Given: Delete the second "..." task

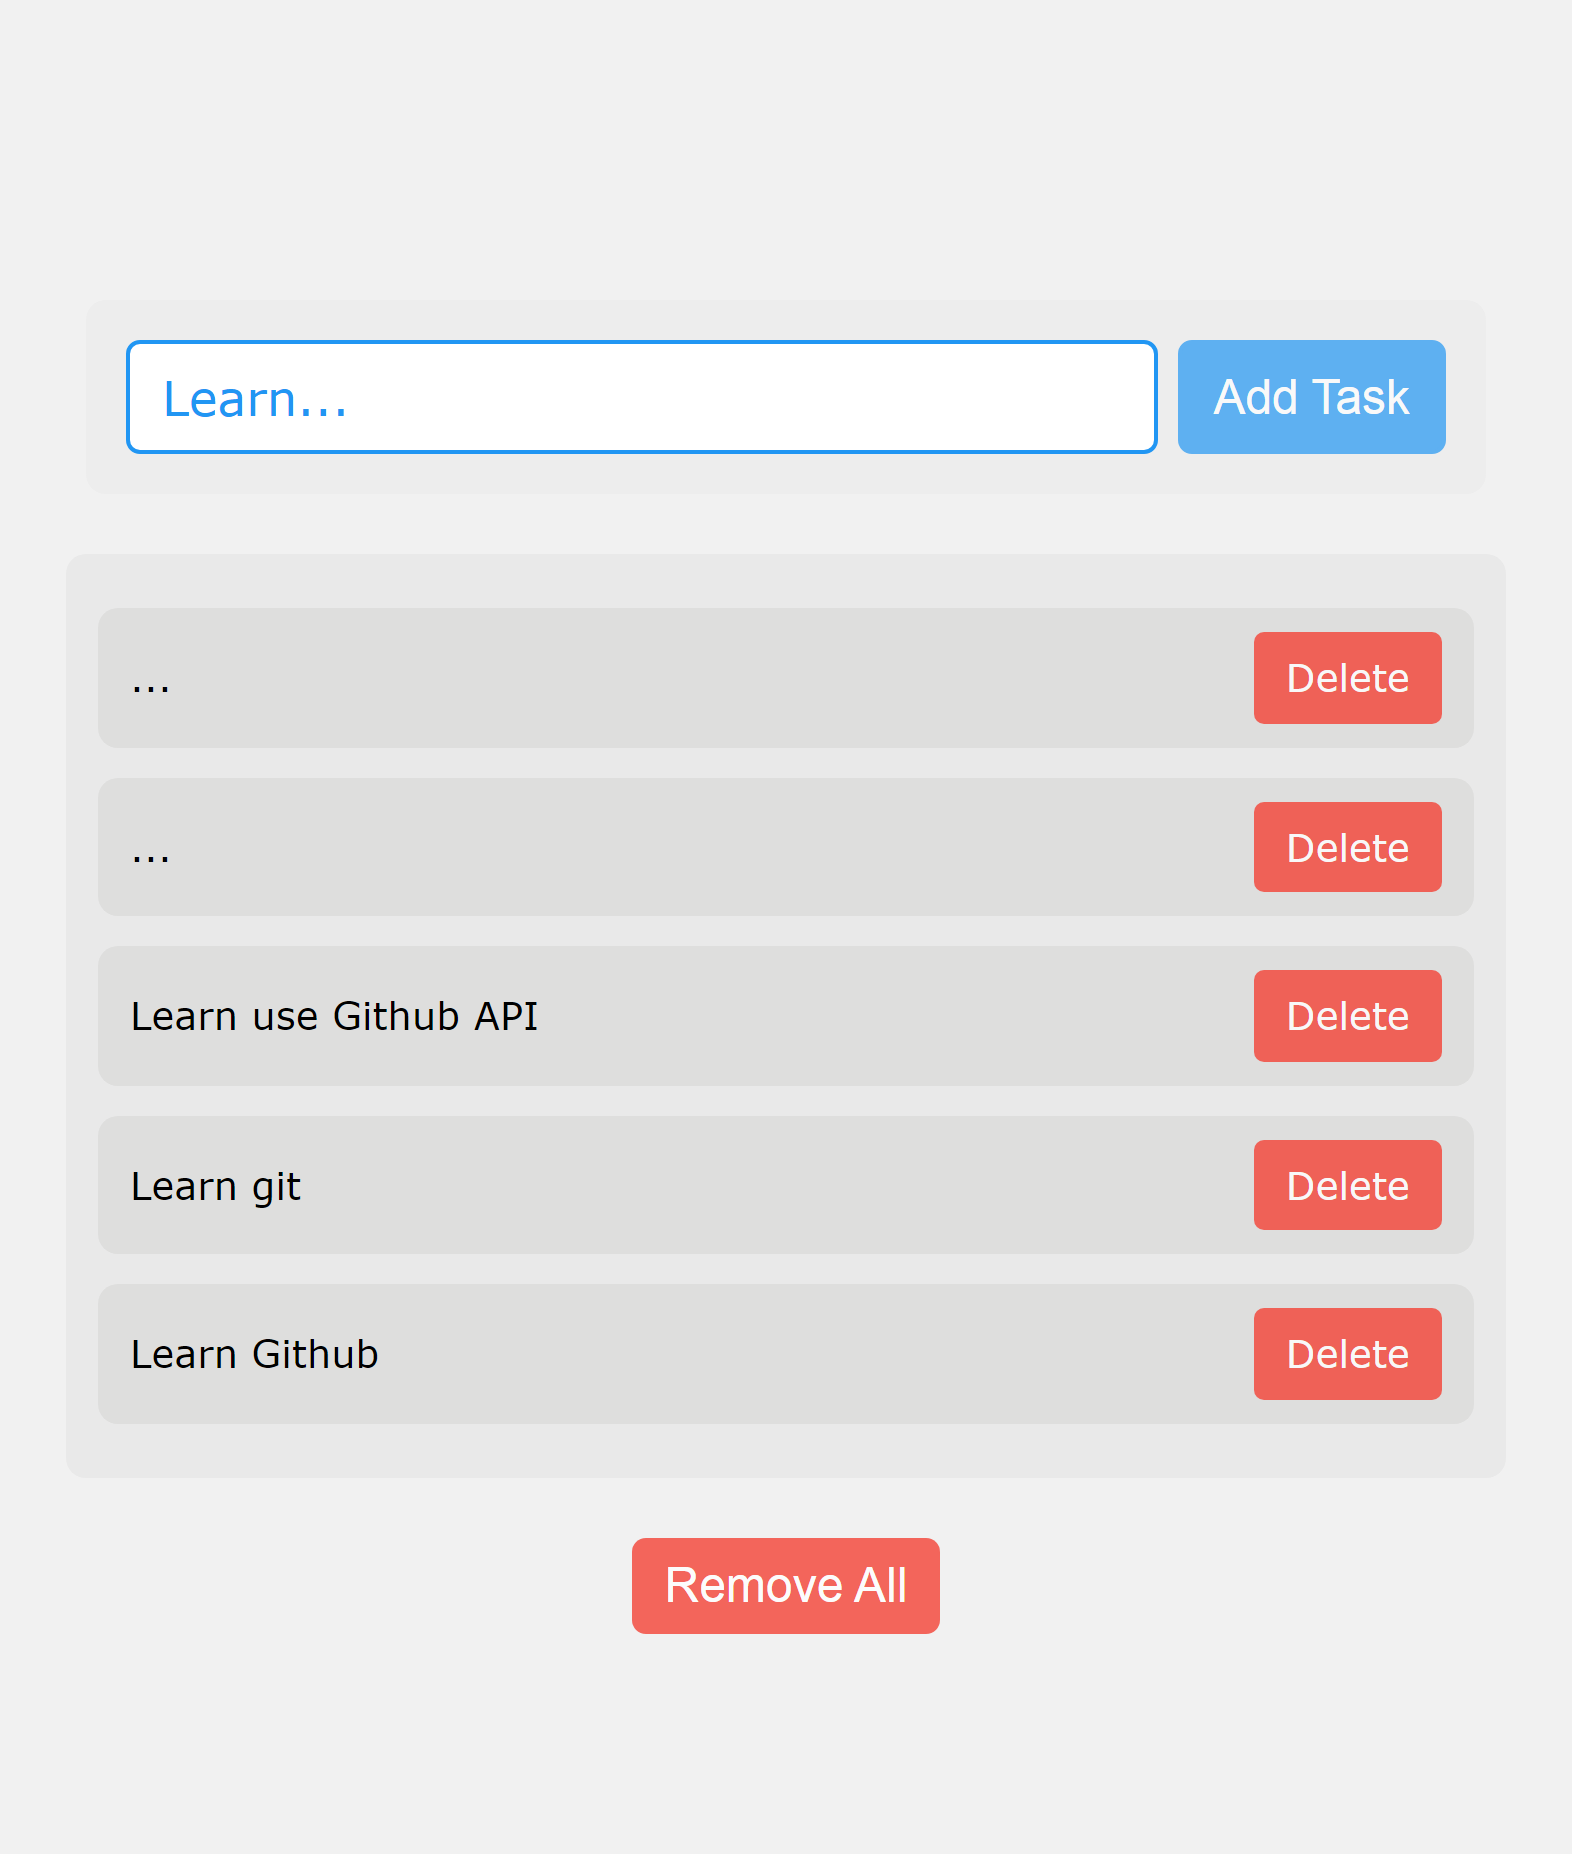Looking at the screenshot, I should coord(1347,847).
